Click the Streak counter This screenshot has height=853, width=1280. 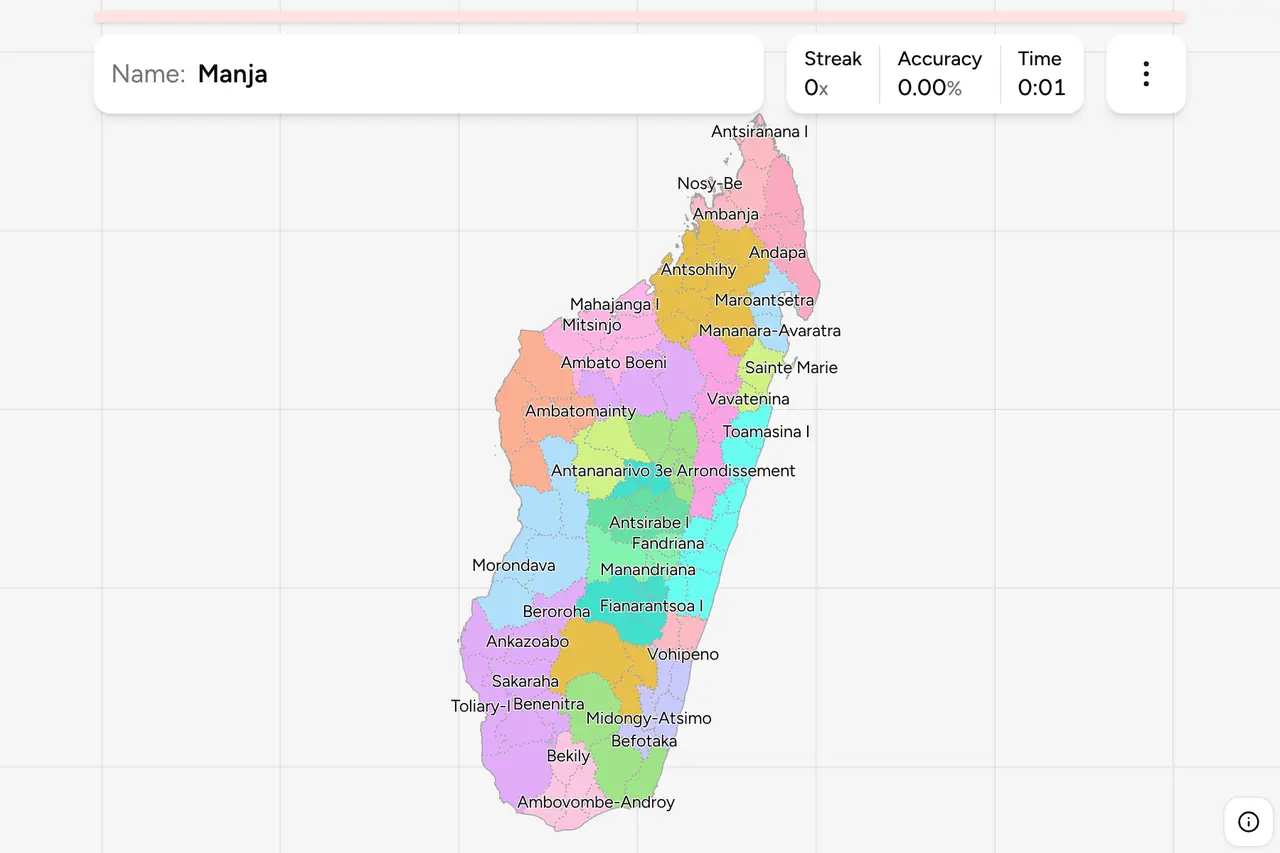point(833,73)
